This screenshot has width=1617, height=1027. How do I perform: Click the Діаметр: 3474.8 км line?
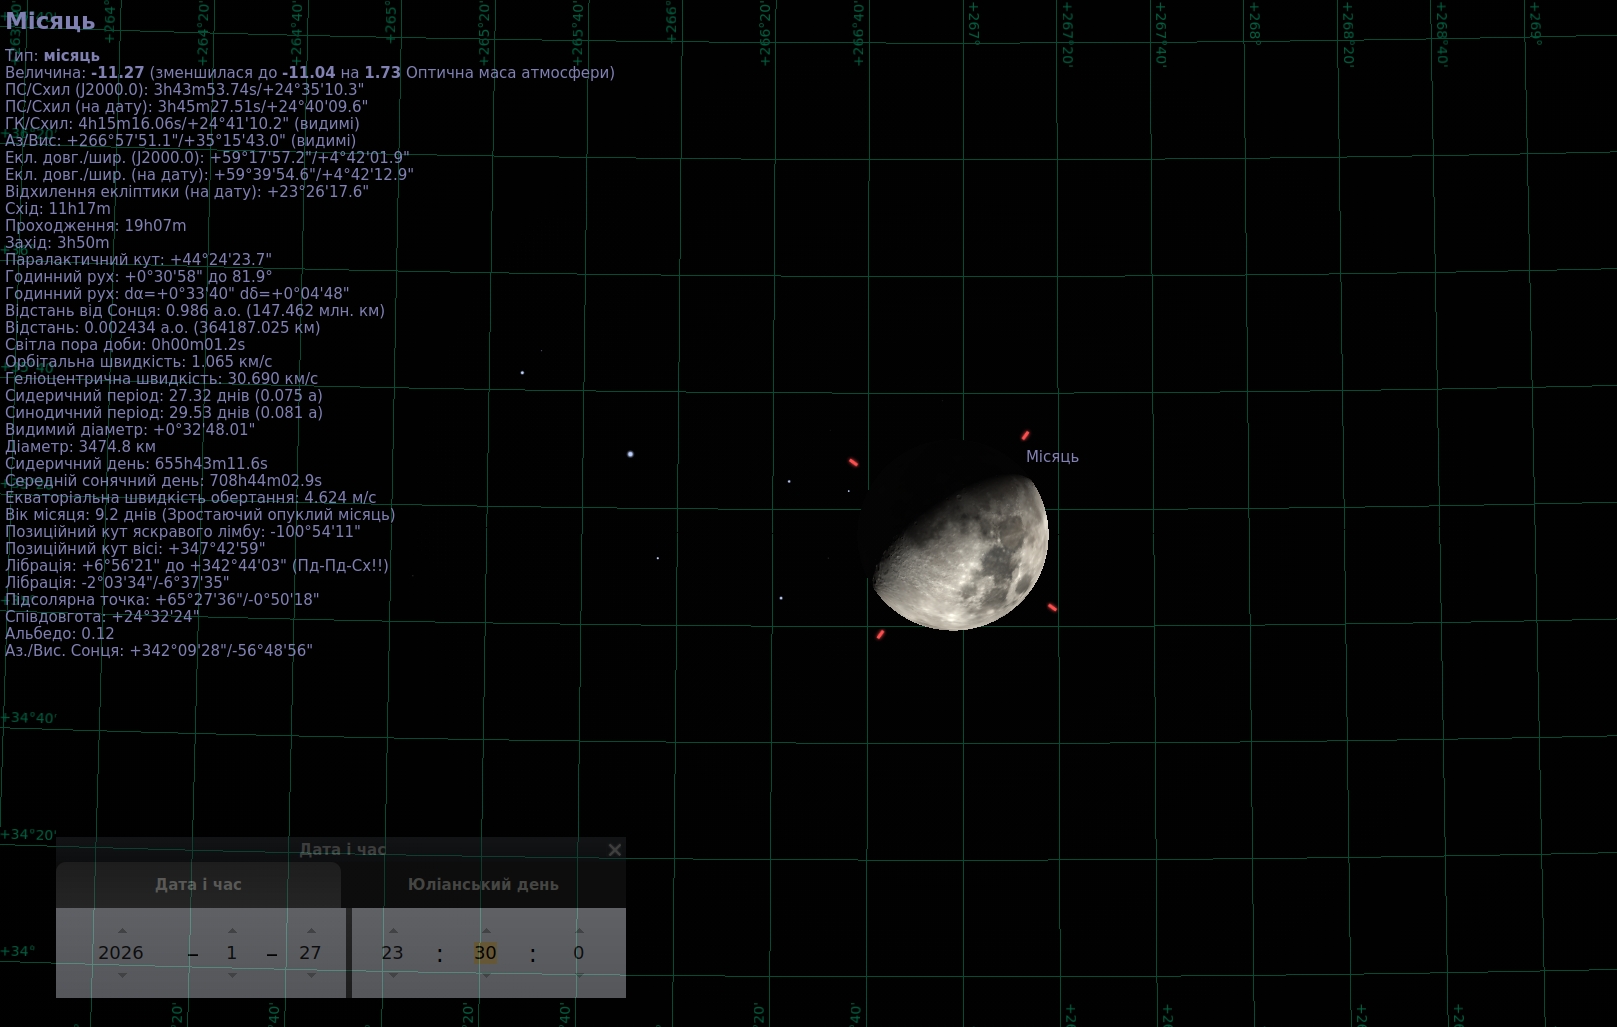click(x=81, y=447)
